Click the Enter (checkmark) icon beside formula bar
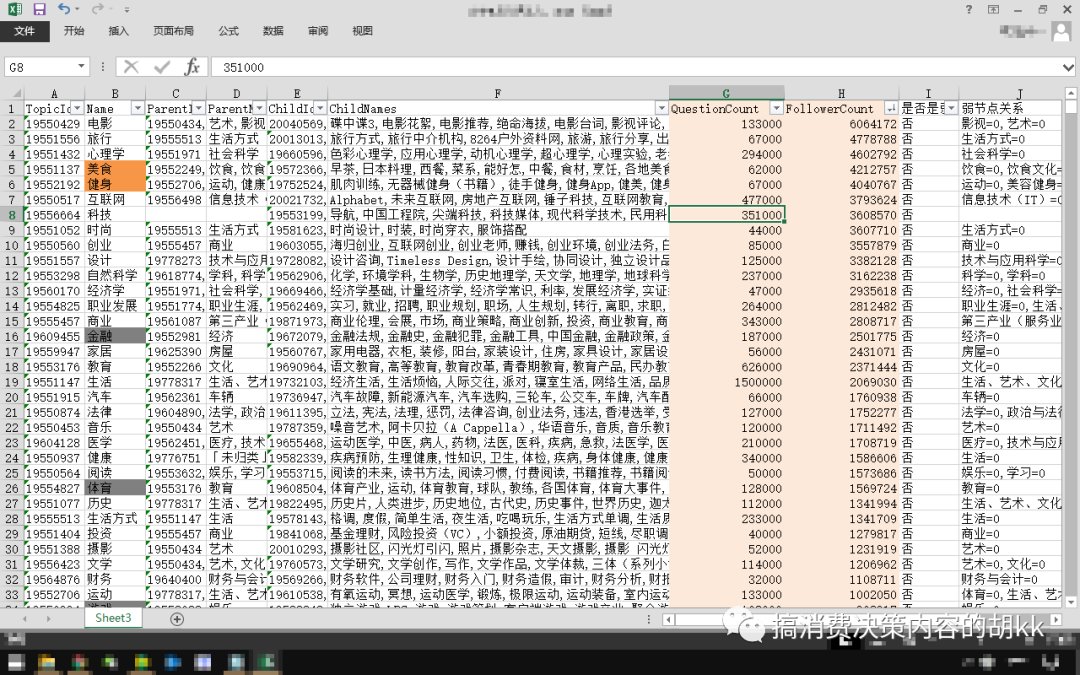The height and width of the screenshot is (675, 1080). (x=159, y=67)
